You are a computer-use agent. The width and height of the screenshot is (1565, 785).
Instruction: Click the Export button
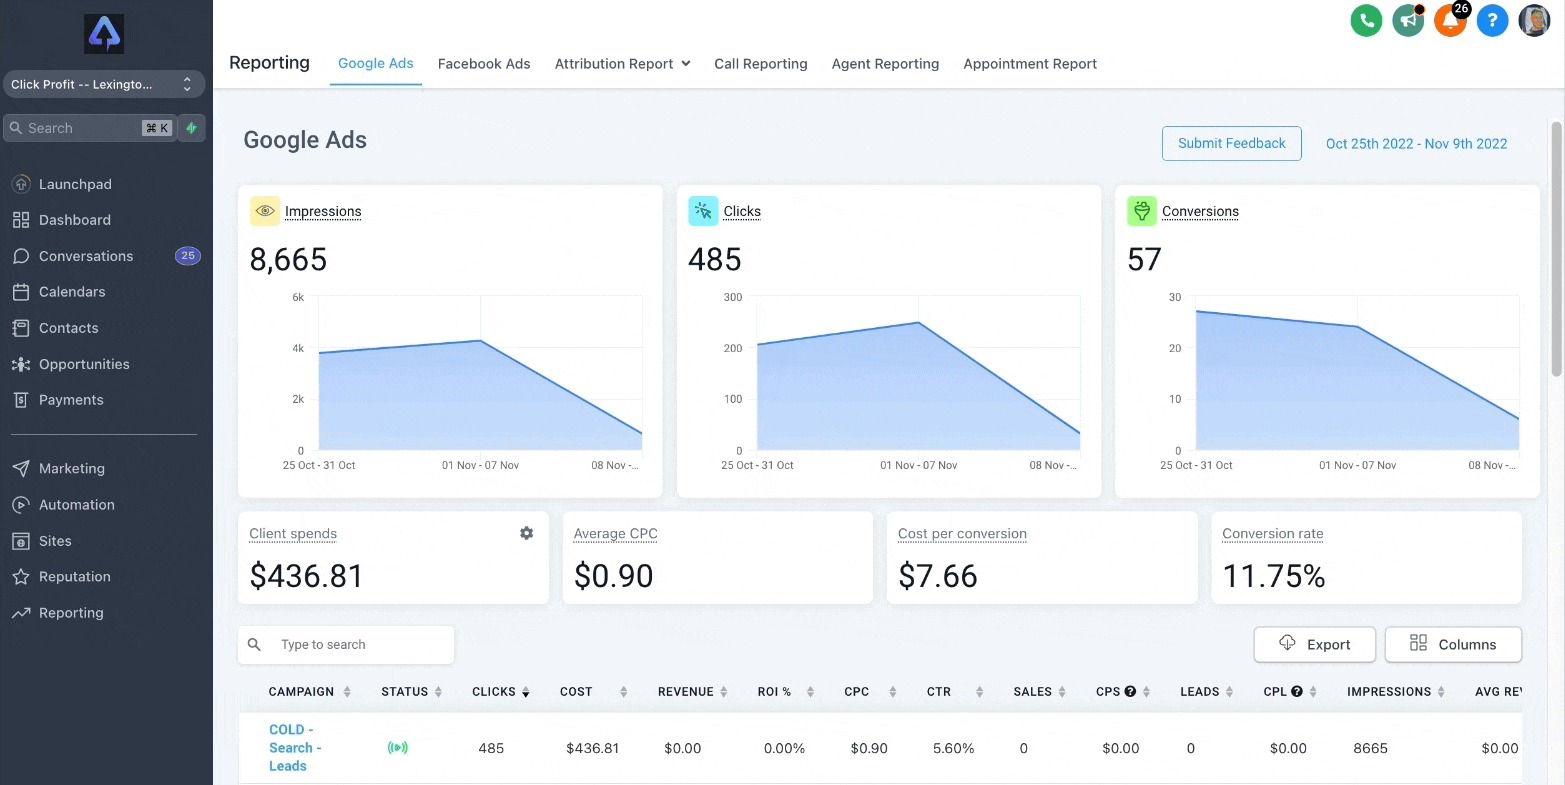point(1315,645)
